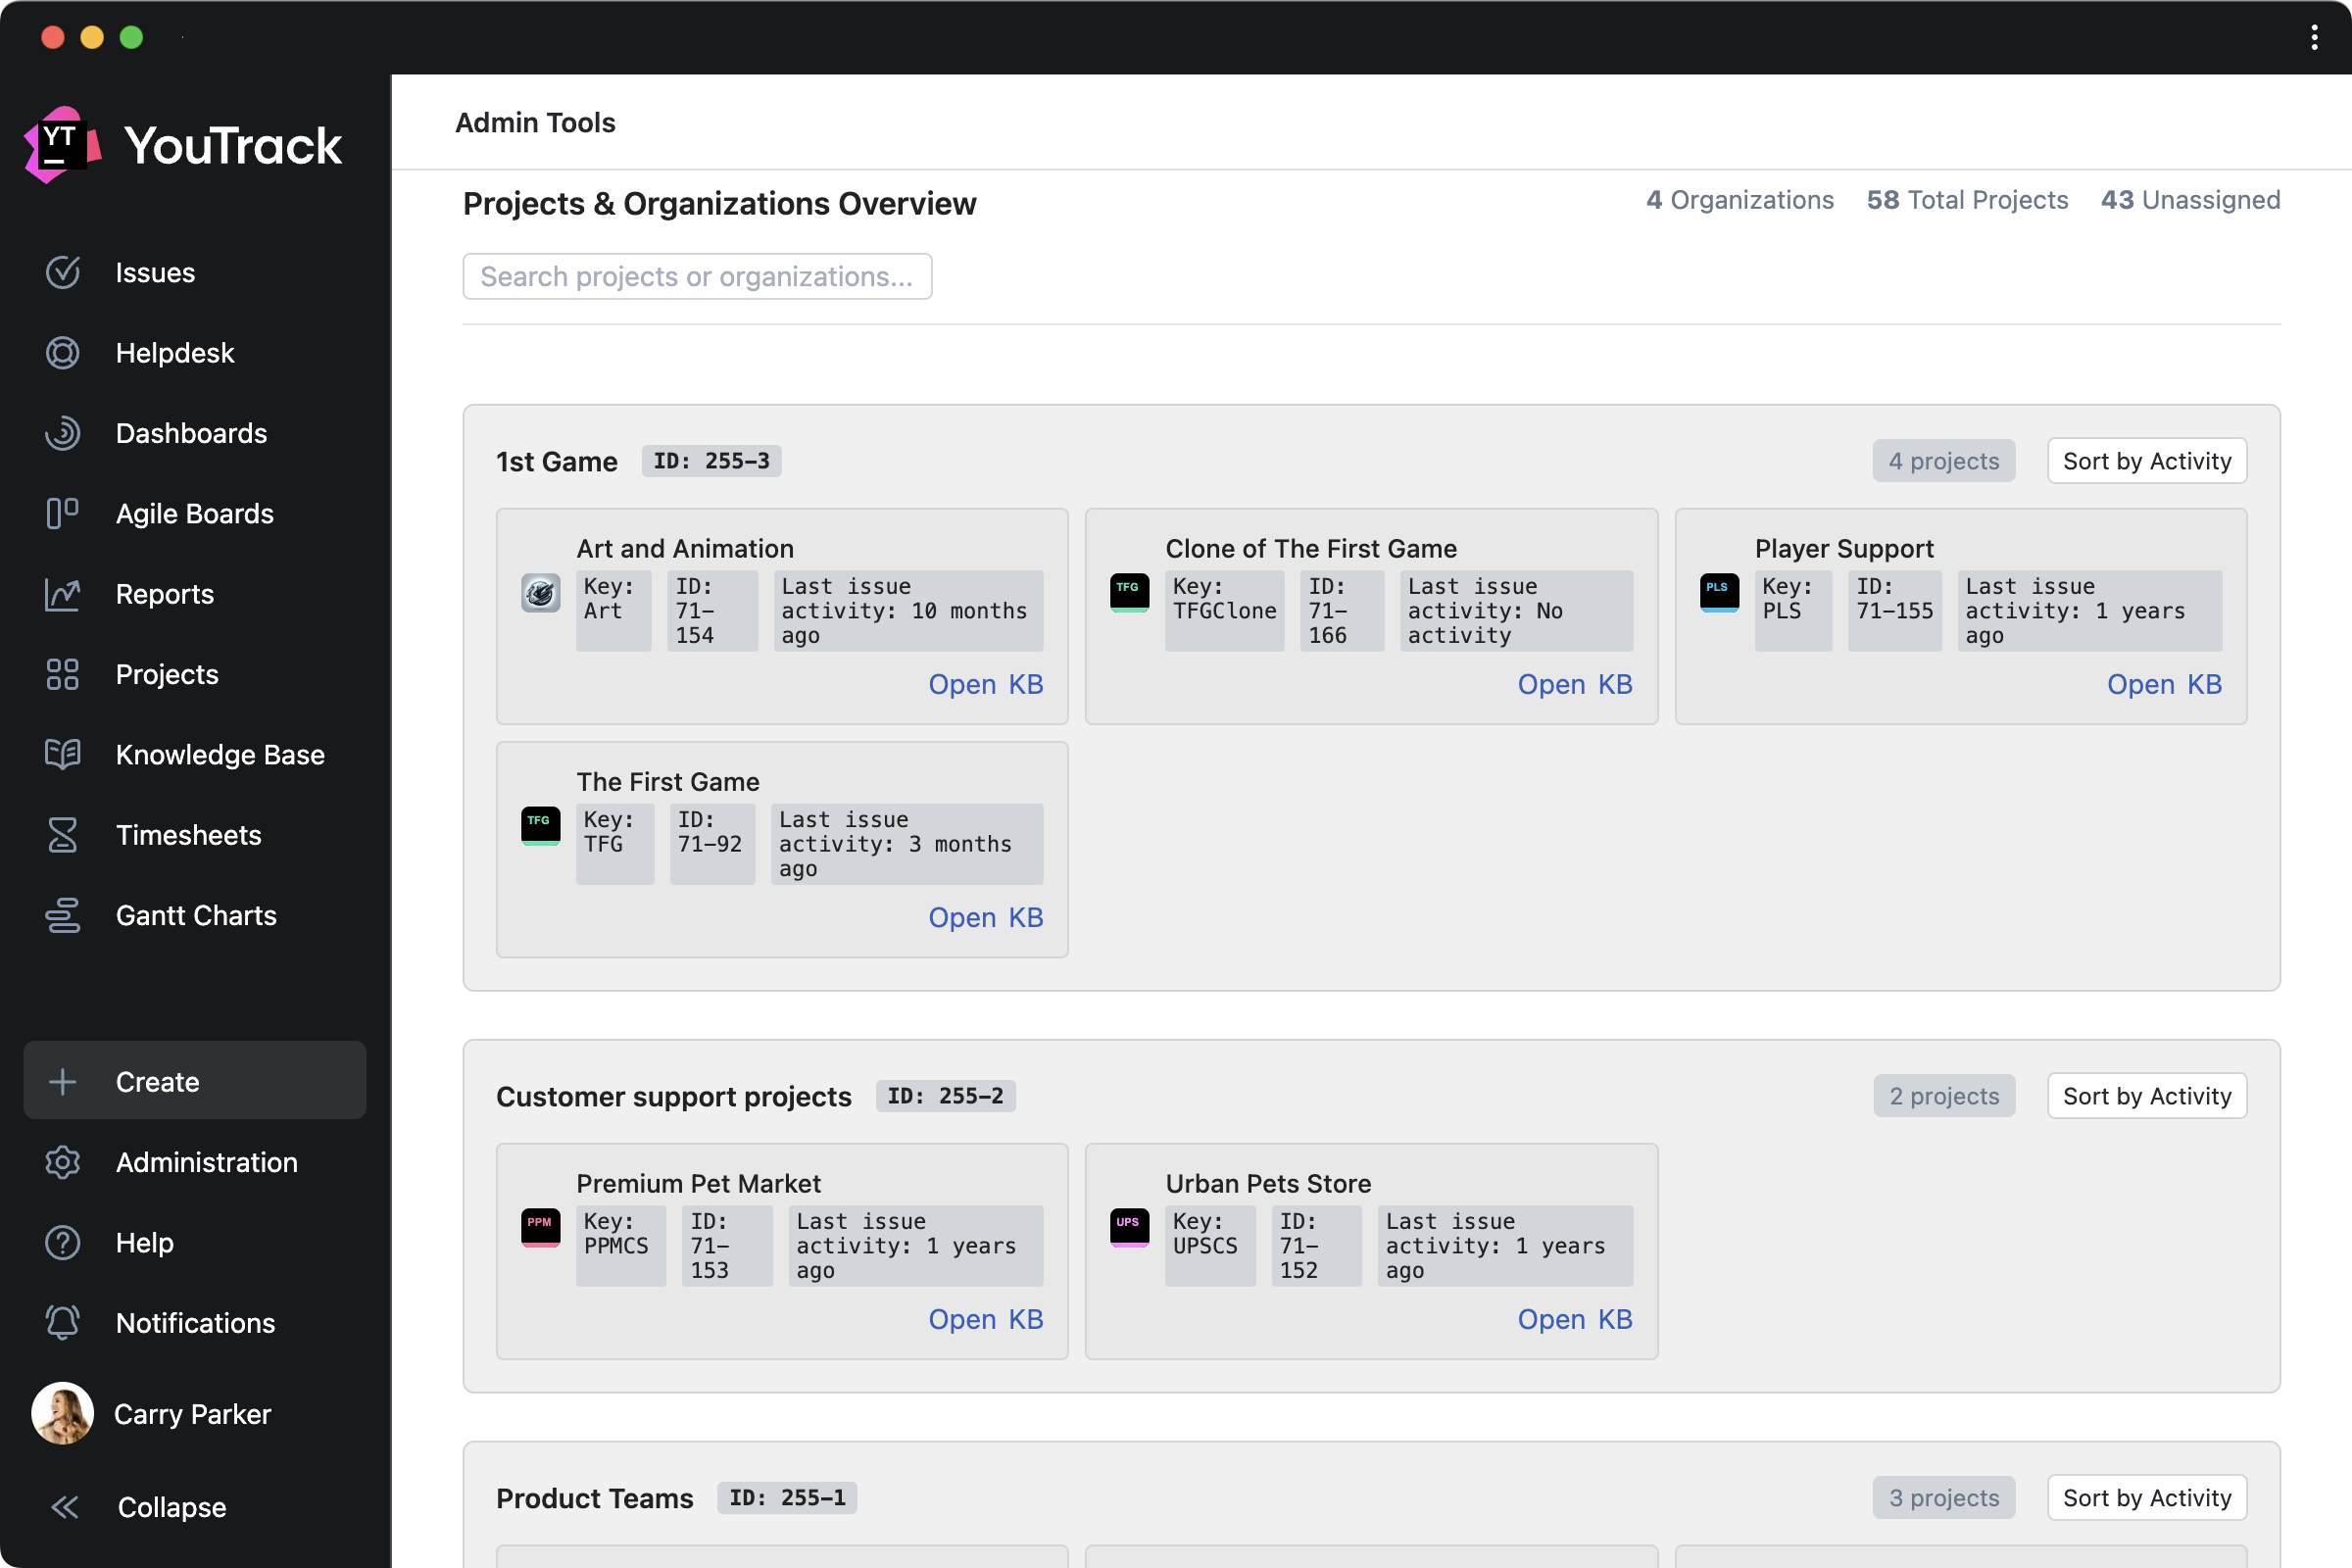
Task: Click the Notifications bell icon
Action: (x=62, y=1322)
